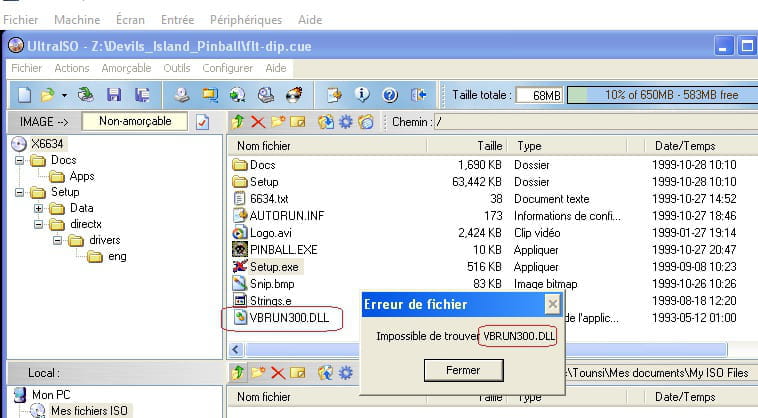The height and width of the screenshot is (418, 758).
Task: Click the red X delete icon in image pane toolbar
Action: click(x=258, y=122)
